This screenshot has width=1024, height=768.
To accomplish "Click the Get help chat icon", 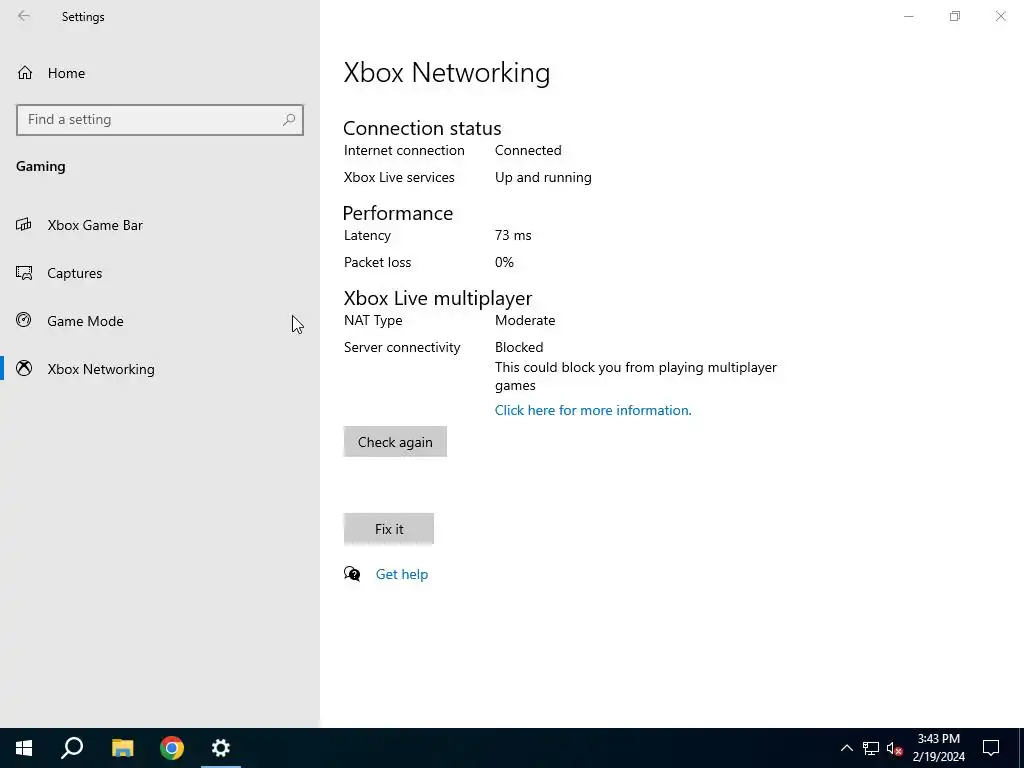I will click(352, 574).
